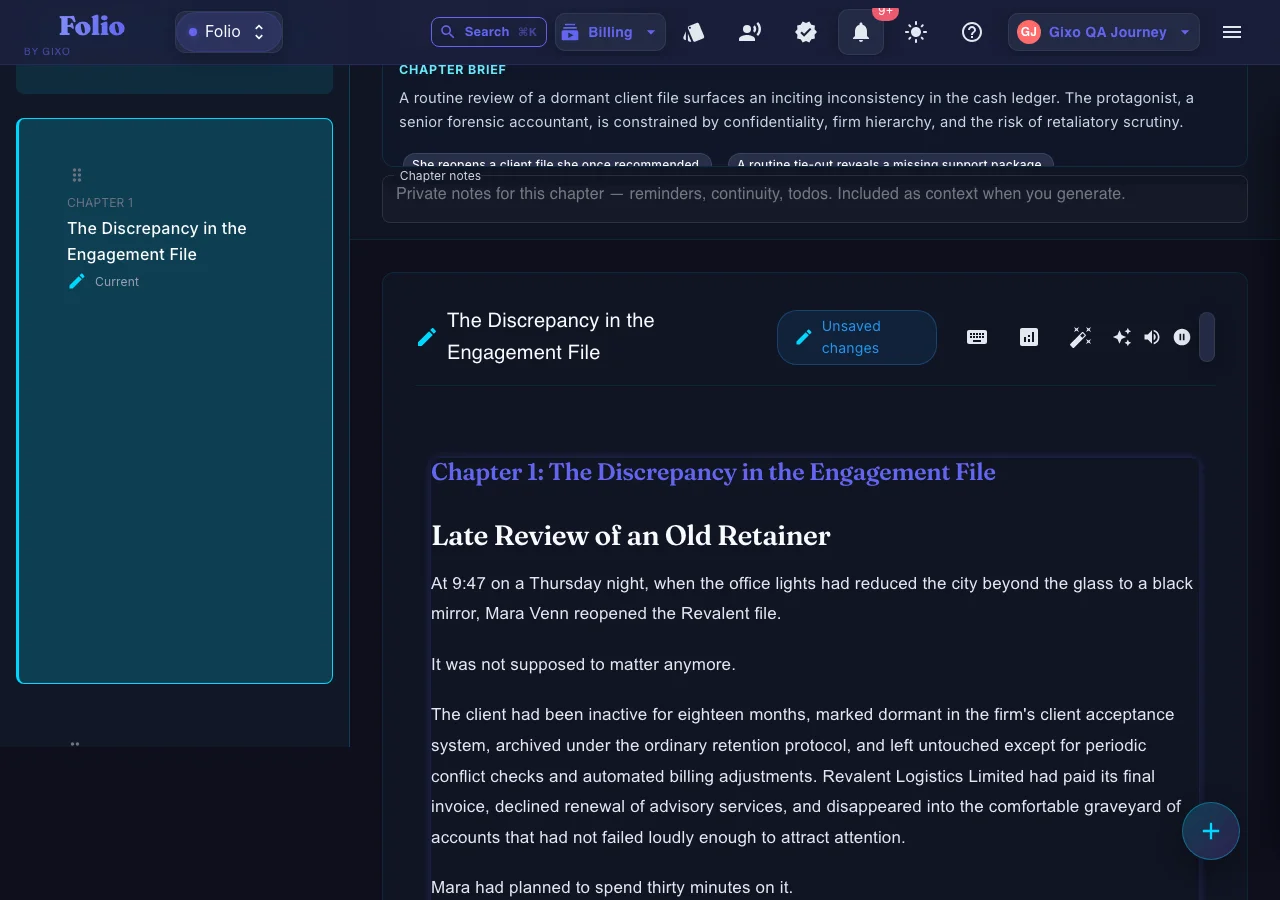Click the speaker read-aloud icon
The height and width of the screenshot is (900, 1280).
click(x=1152, y=337)
